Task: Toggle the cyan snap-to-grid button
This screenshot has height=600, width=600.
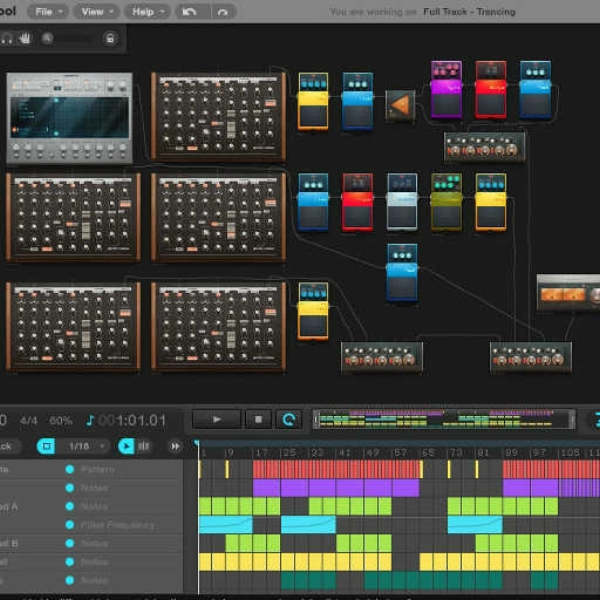Action: click(x=46, y=446)
